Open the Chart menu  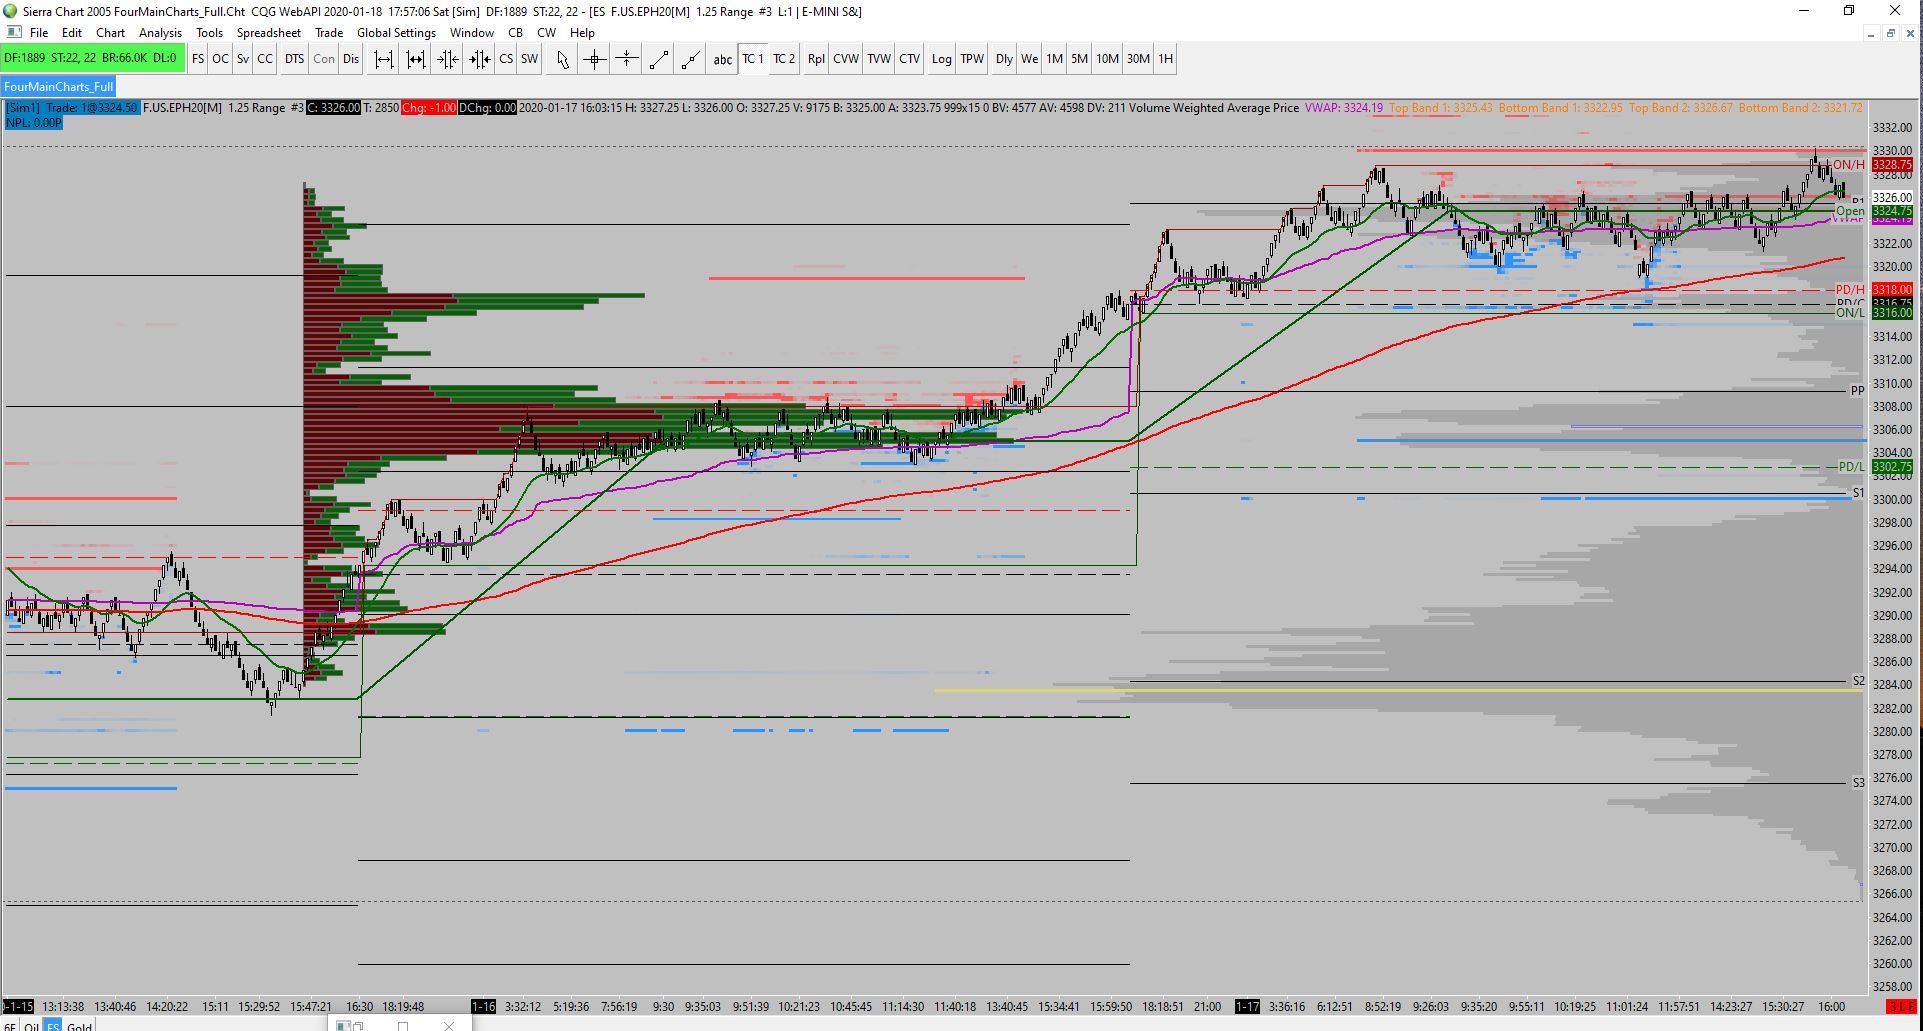[x=111, y=32]
